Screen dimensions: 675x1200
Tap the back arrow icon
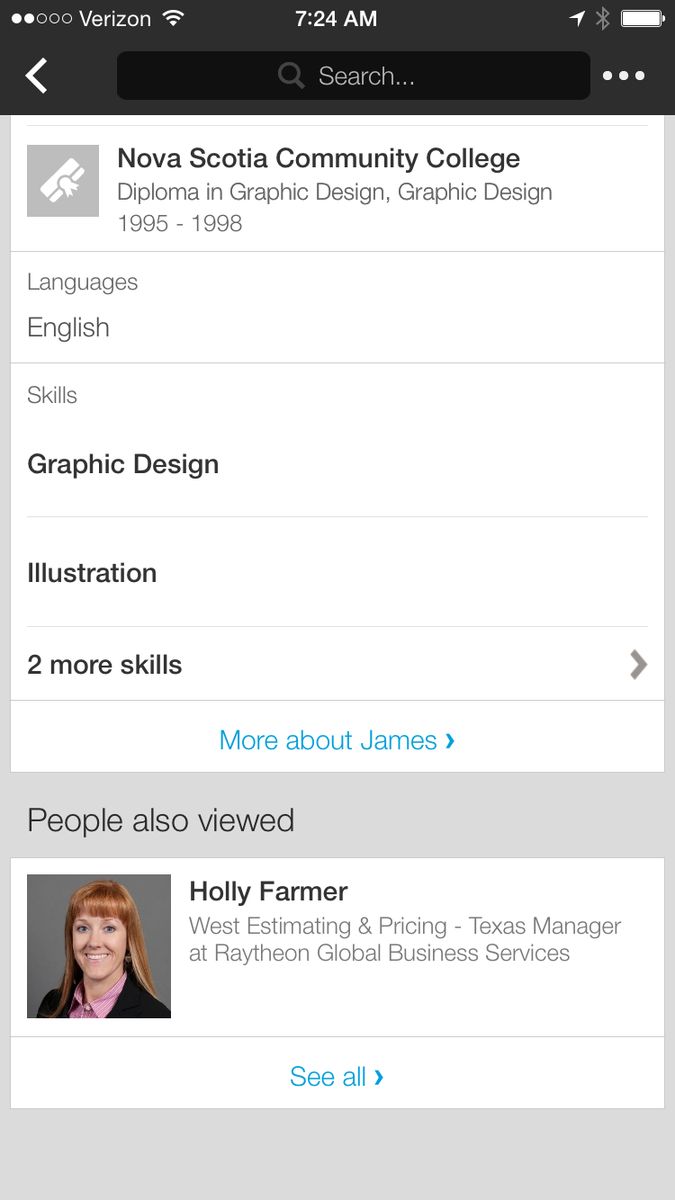(37, 76)
